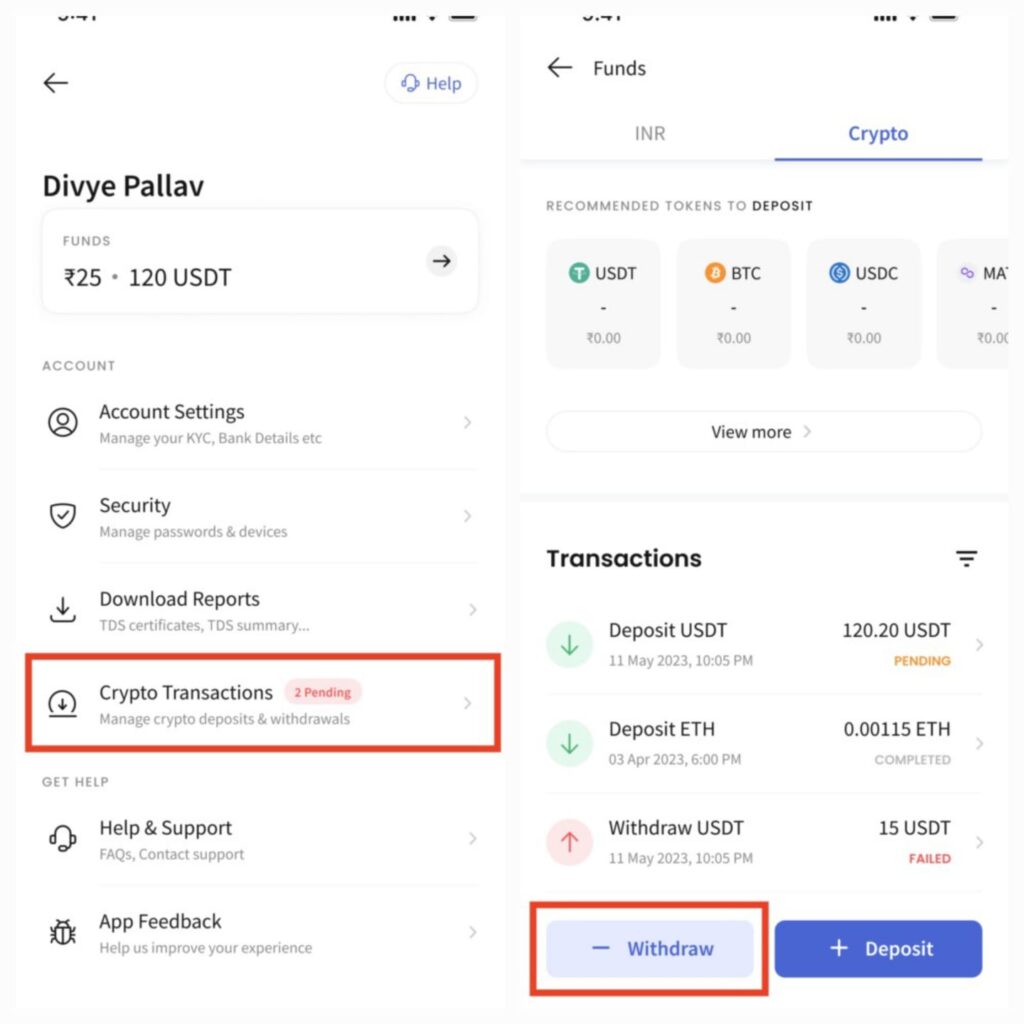Expand the Deposit ETH completed transaction chevron

pos(979,744)
